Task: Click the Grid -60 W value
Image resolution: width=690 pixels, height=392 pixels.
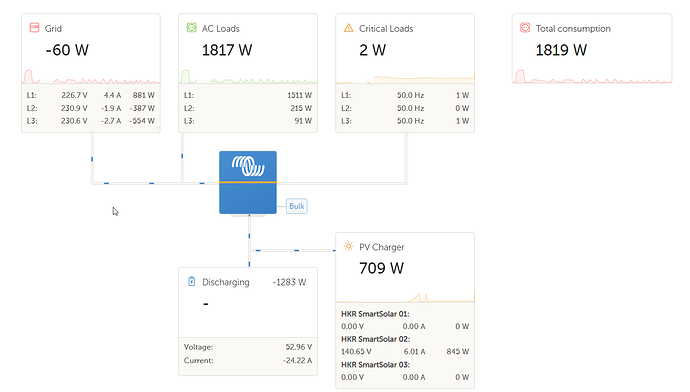Action: pos(67,50)
